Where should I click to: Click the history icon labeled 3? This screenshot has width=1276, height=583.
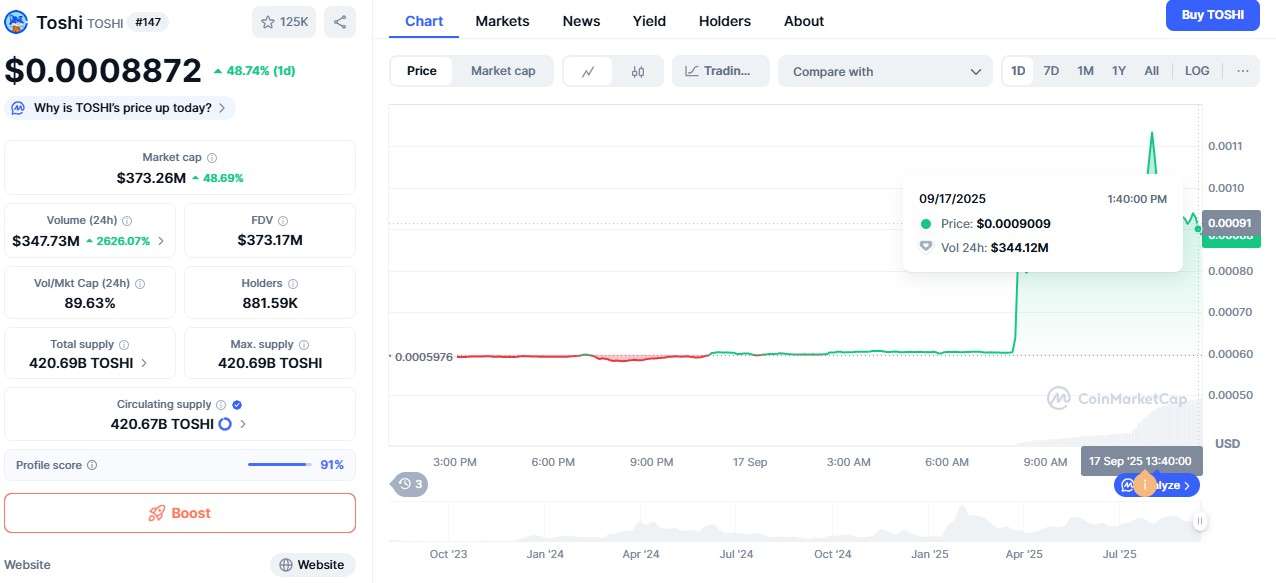click(x=409, y=484)
